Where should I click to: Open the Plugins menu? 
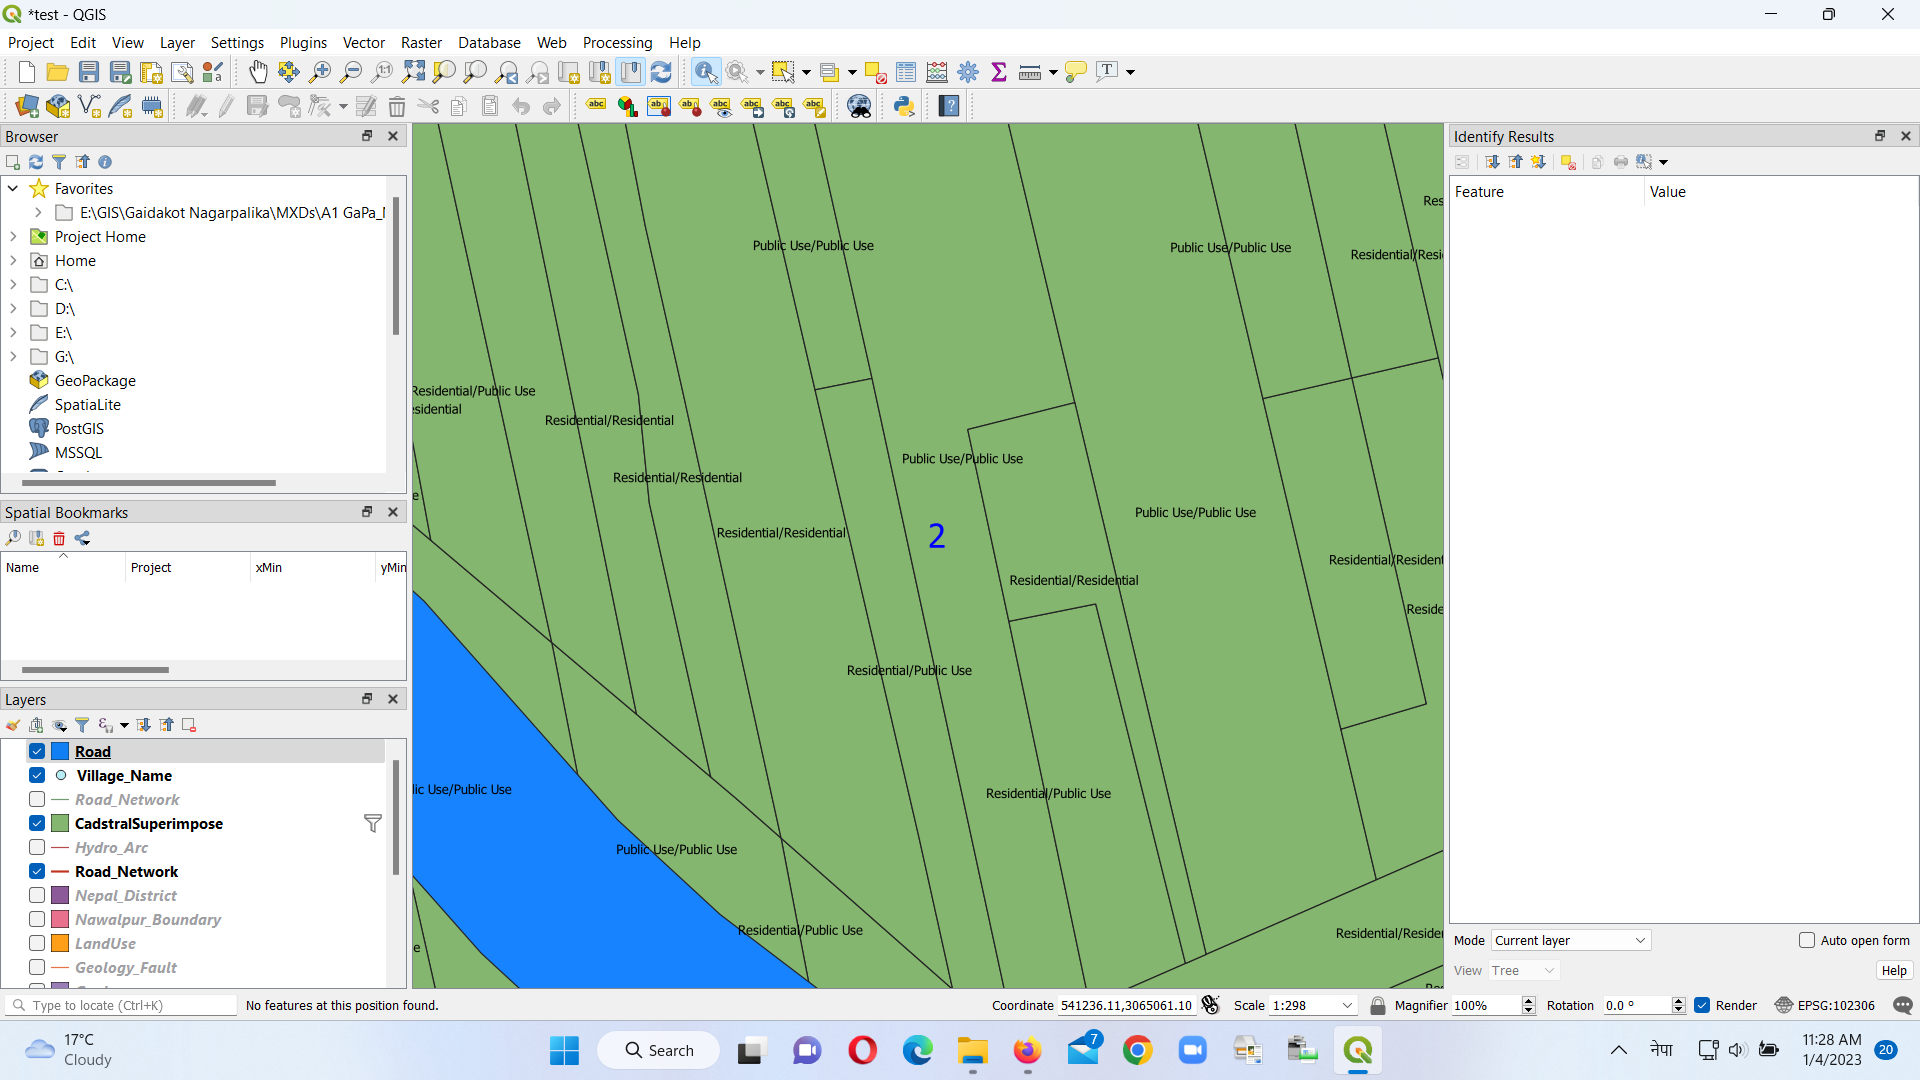pos(303,42)
